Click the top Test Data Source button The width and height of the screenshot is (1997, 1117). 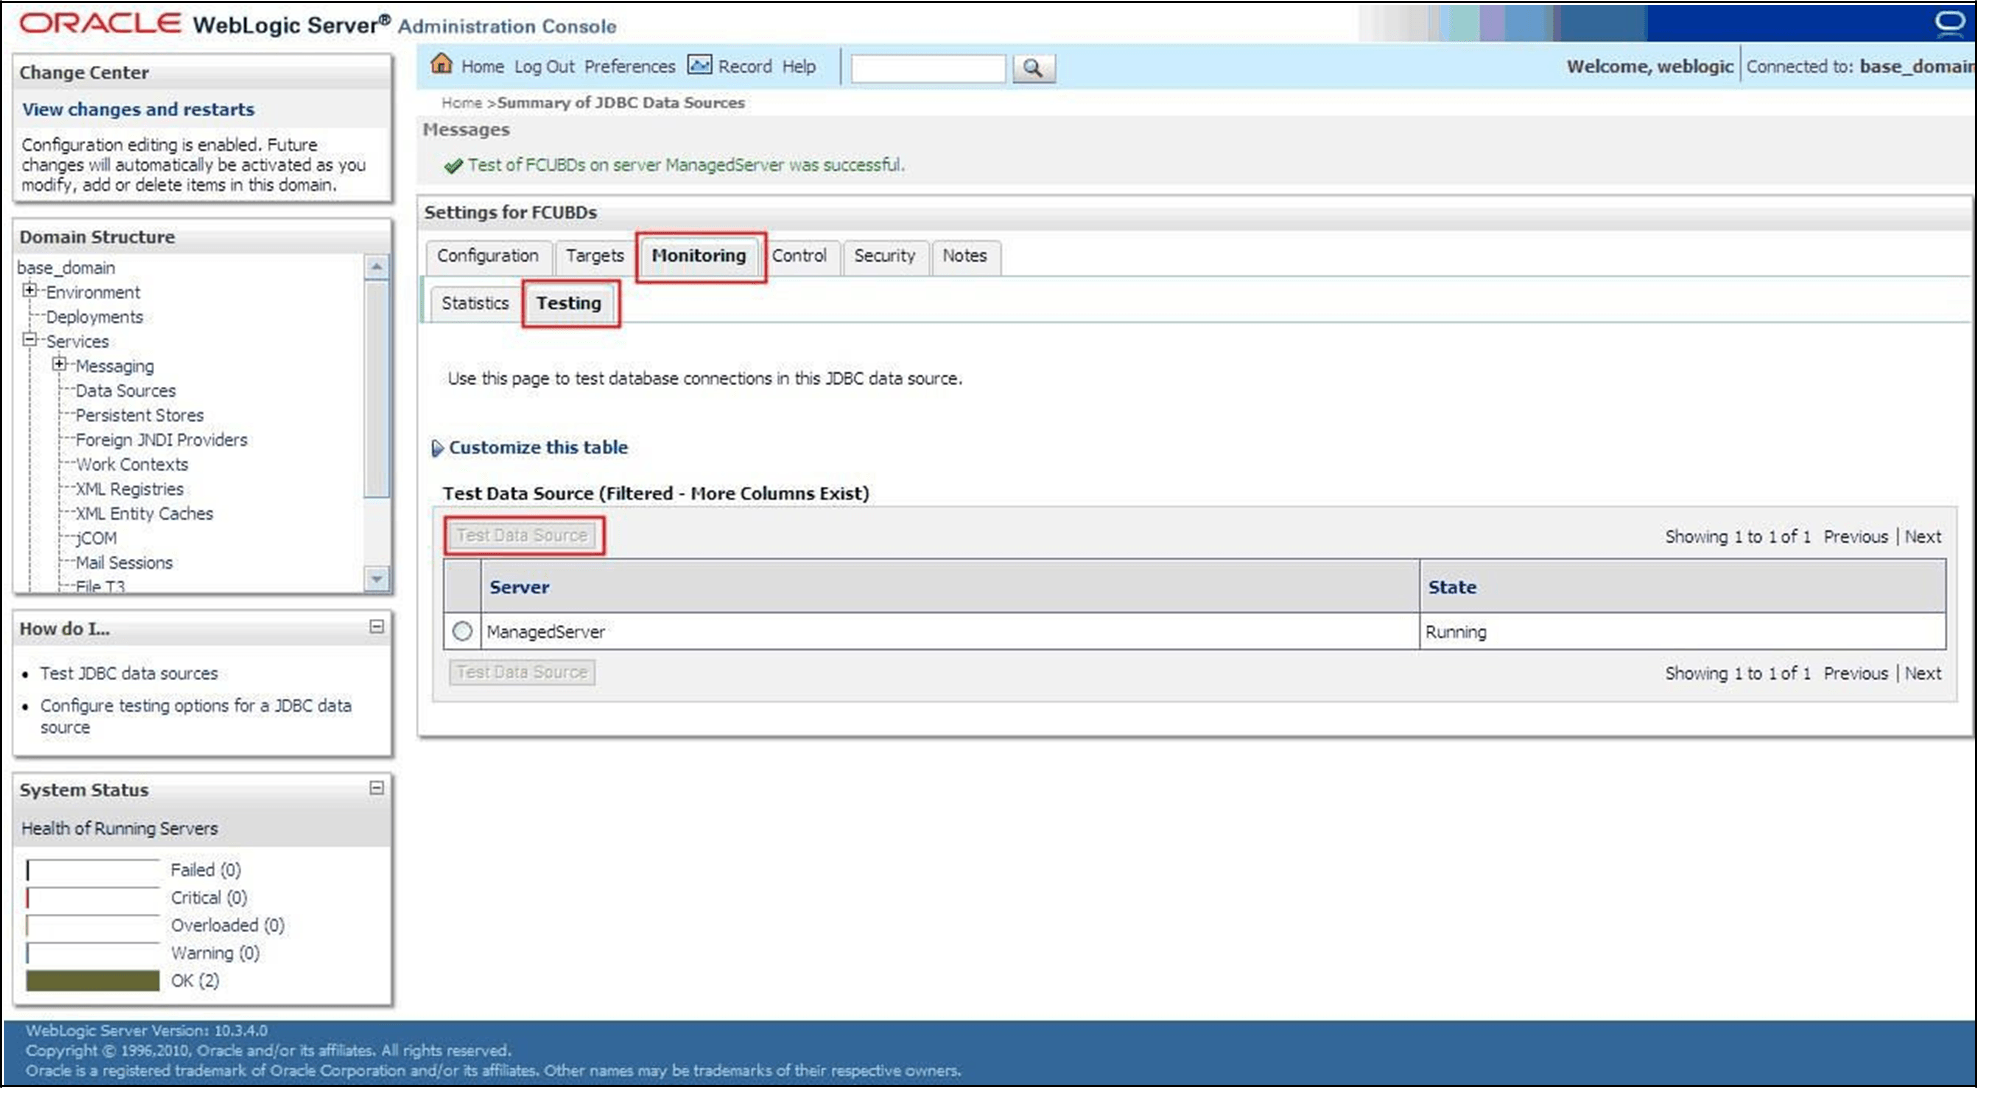[522, 536]
